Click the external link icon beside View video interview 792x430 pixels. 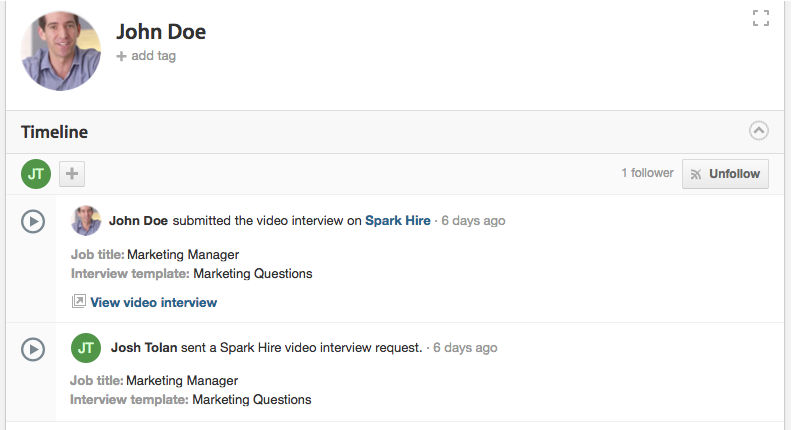pos(79,301)
